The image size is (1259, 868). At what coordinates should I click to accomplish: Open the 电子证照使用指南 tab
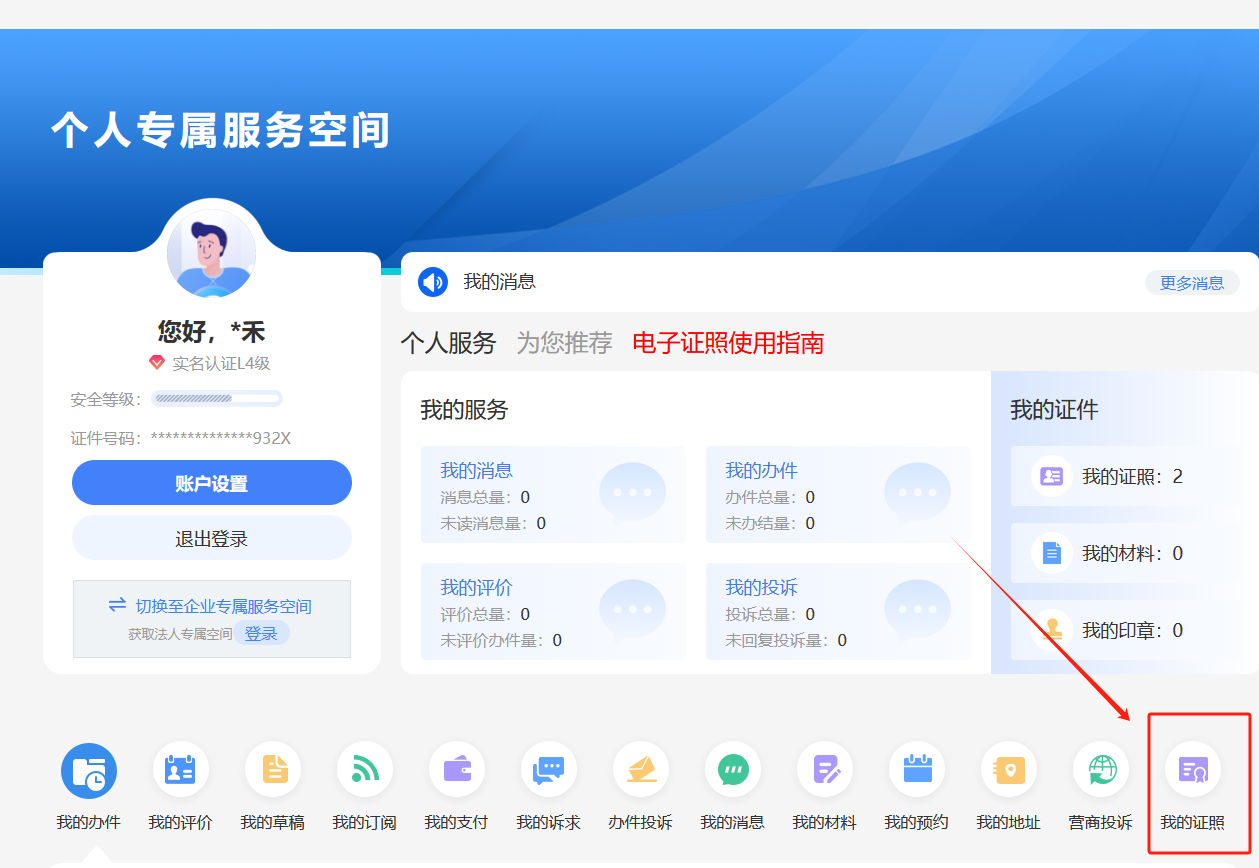(x=728, y=343)
